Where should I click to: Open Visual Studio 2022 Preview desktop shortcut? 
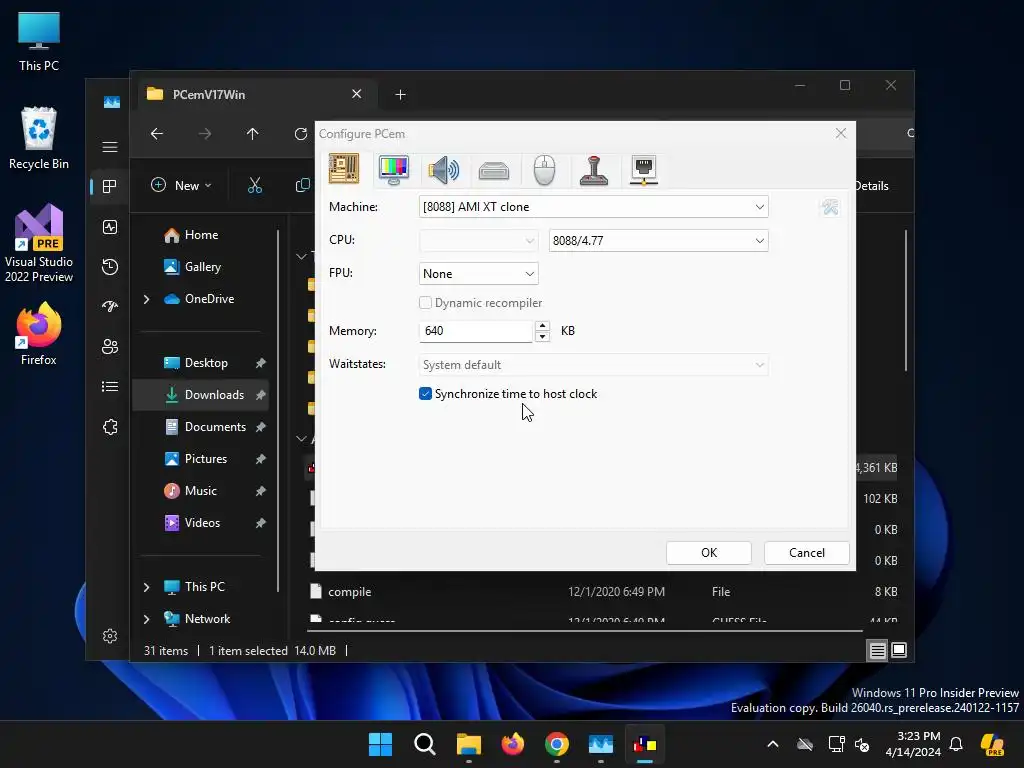39,243
